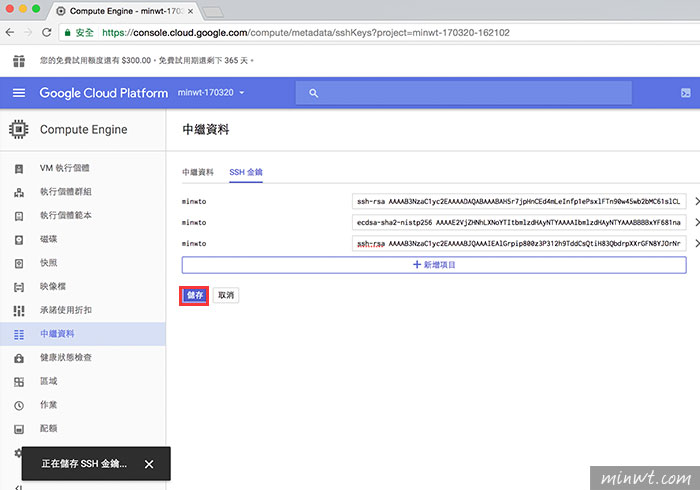The image size is (700, 490).
Task: Click the search input field
Action: click(463, 93)
